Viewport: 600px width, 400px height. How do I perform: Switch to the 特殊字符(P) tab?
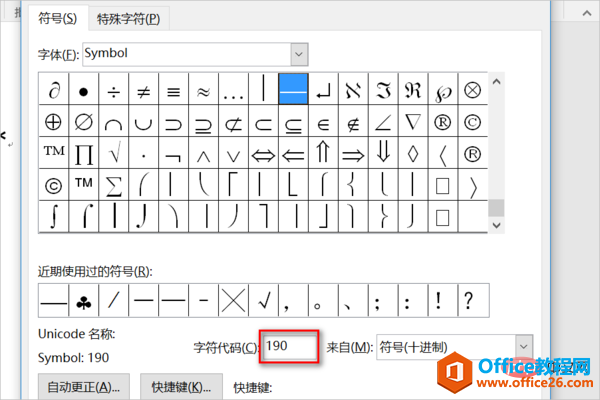pyautogui.click(x=128, y=19)
